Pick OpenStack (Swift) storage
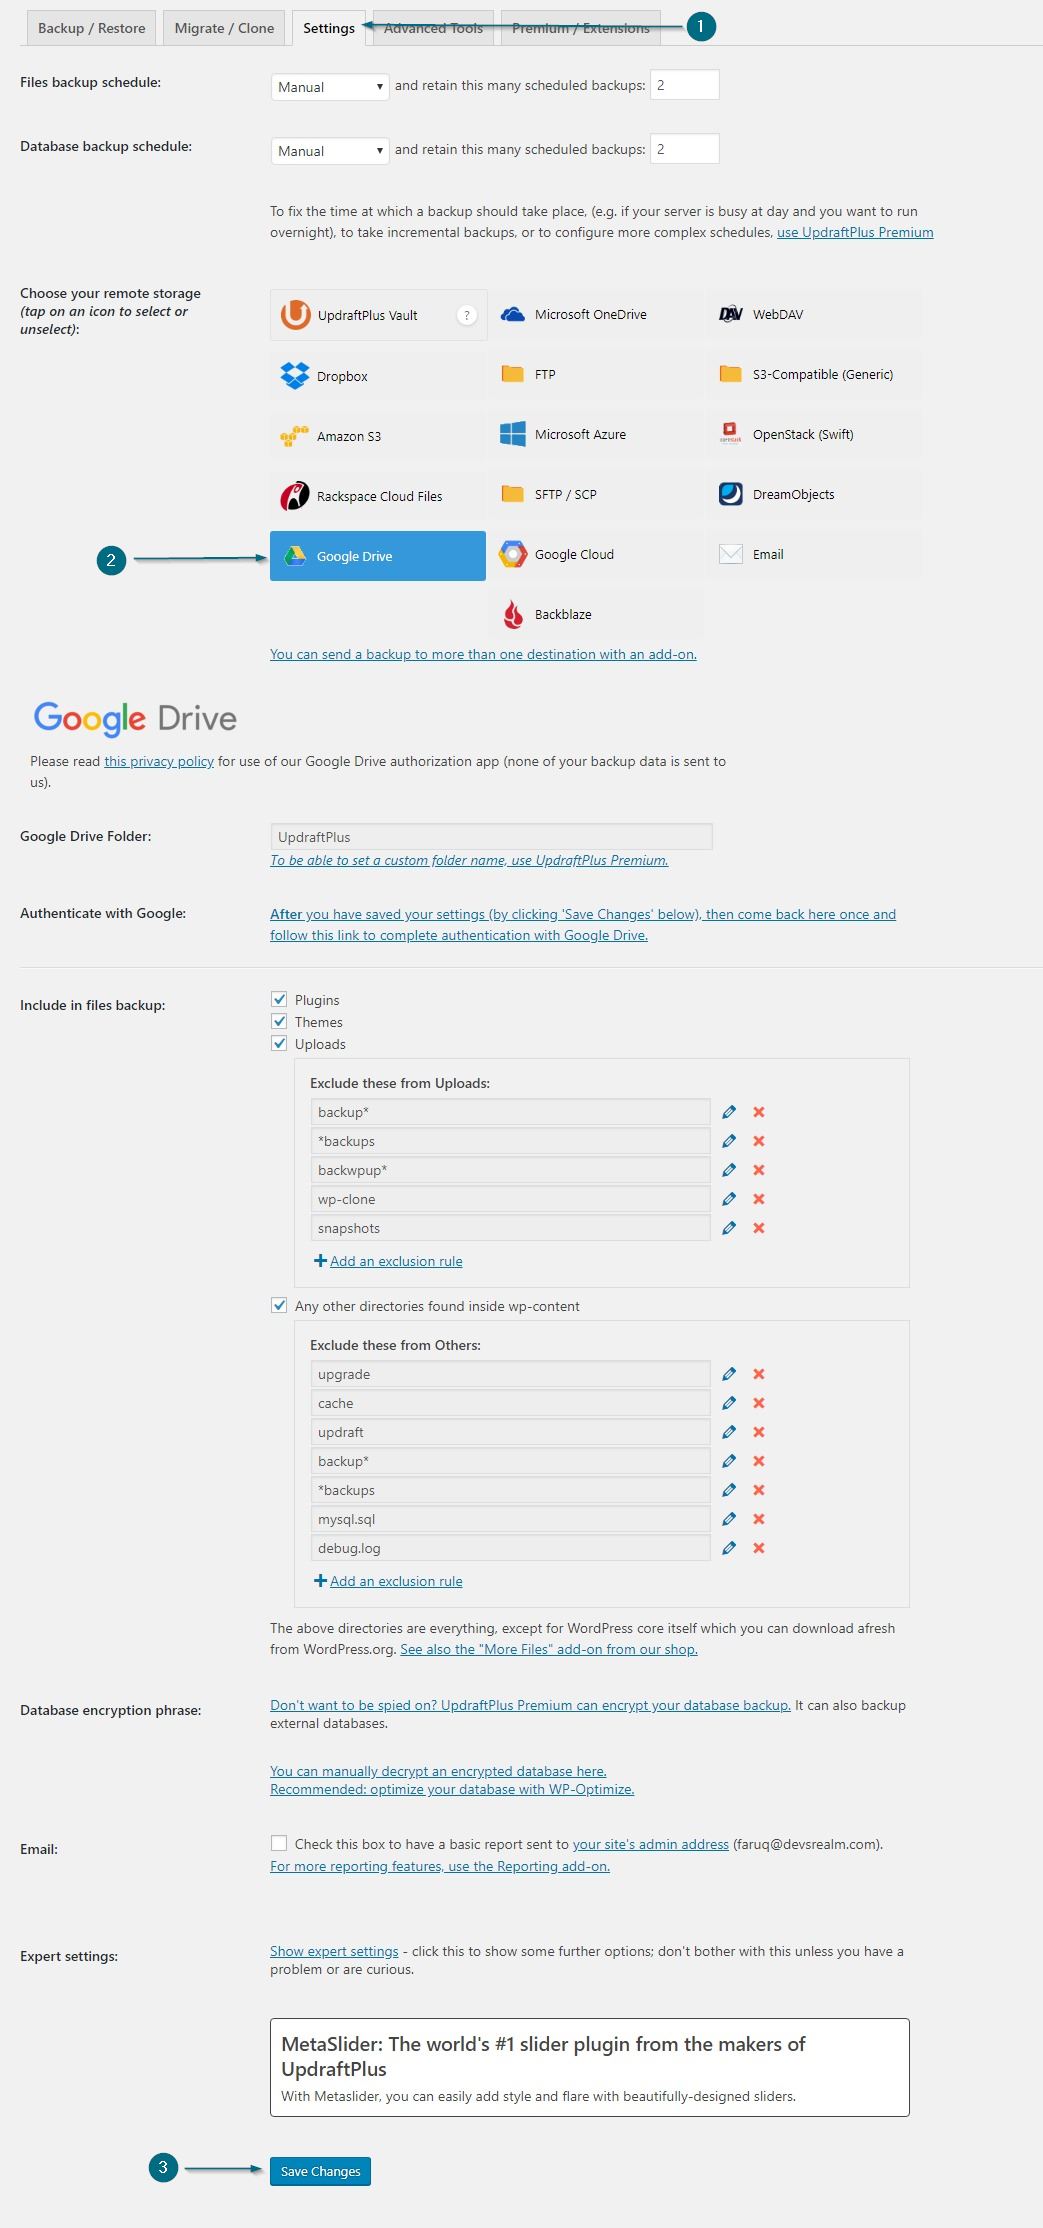The image size is (1043, 2228). [x=814, y=435]
